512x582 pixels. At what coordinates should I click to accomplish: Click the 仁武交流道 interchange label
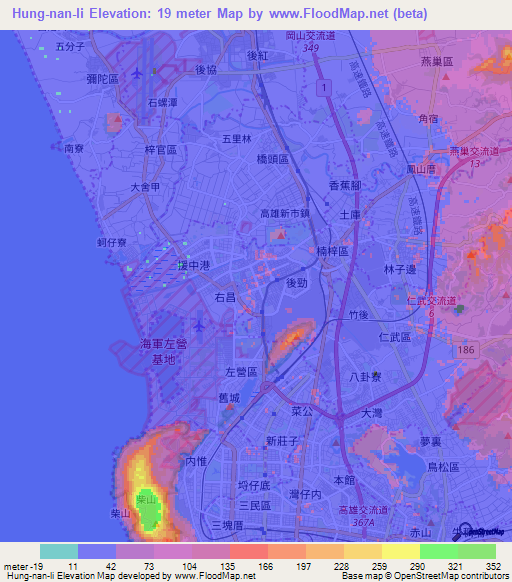[431, 301]
